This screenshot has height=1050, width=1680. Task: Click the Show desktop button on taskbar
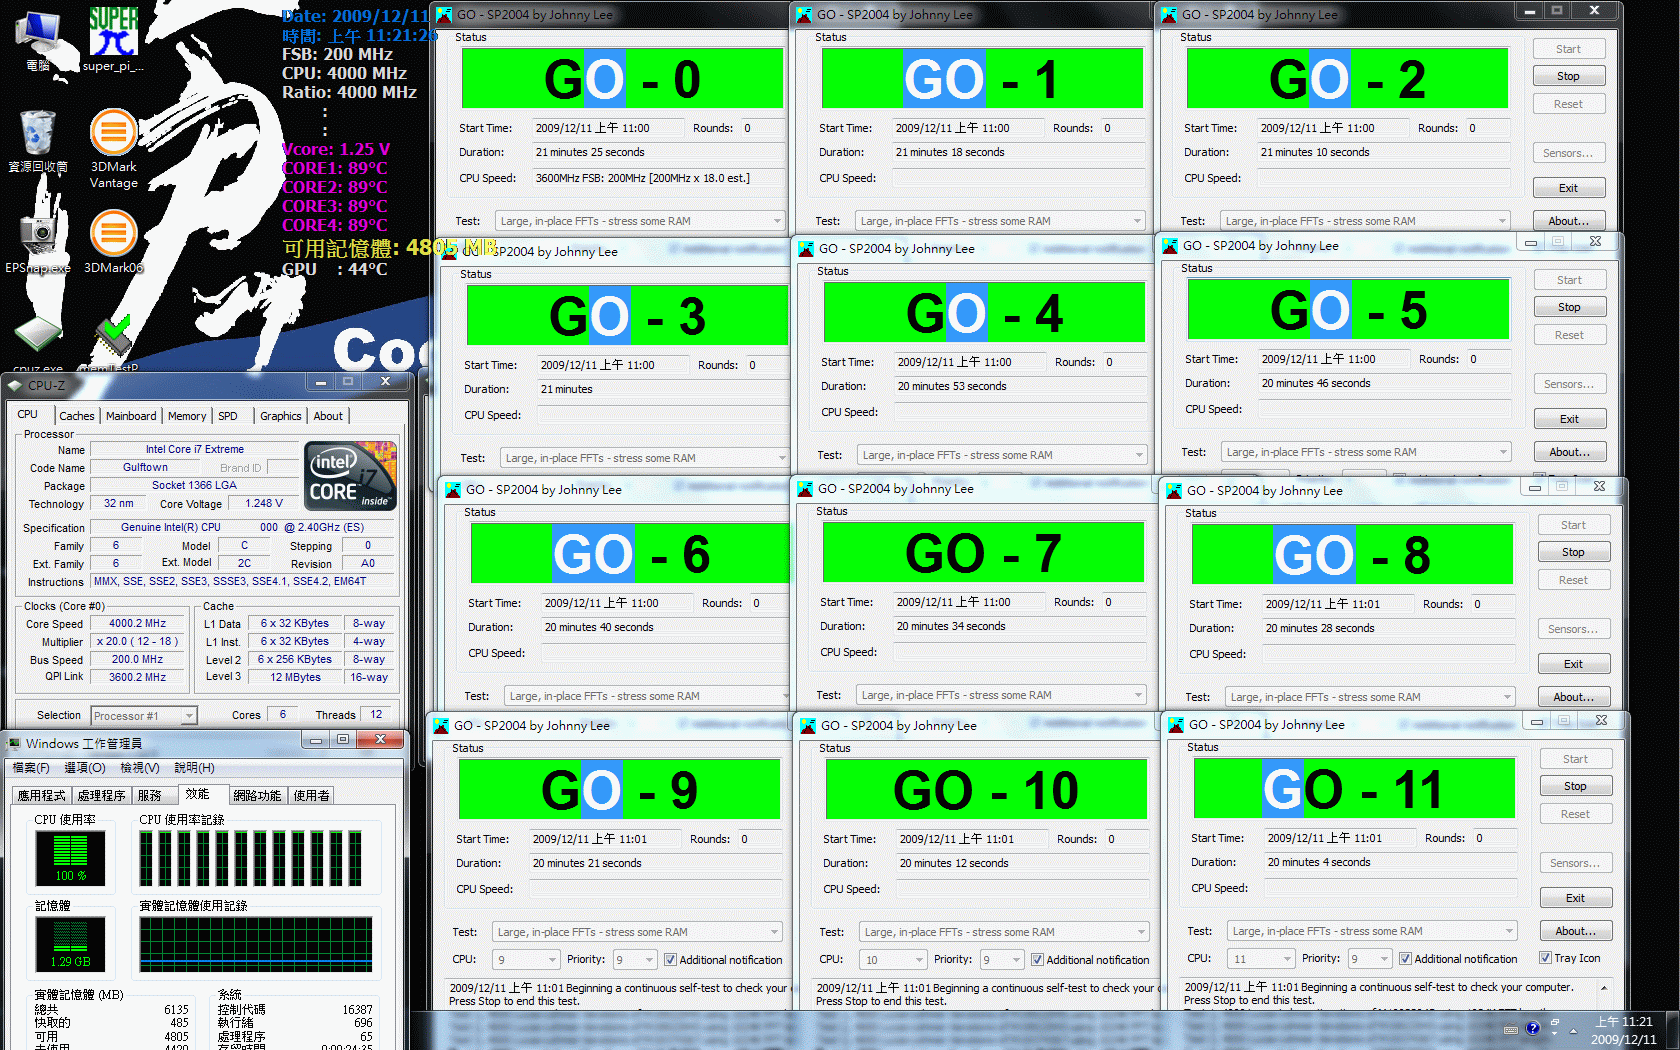click(x=1672, y=1030)
